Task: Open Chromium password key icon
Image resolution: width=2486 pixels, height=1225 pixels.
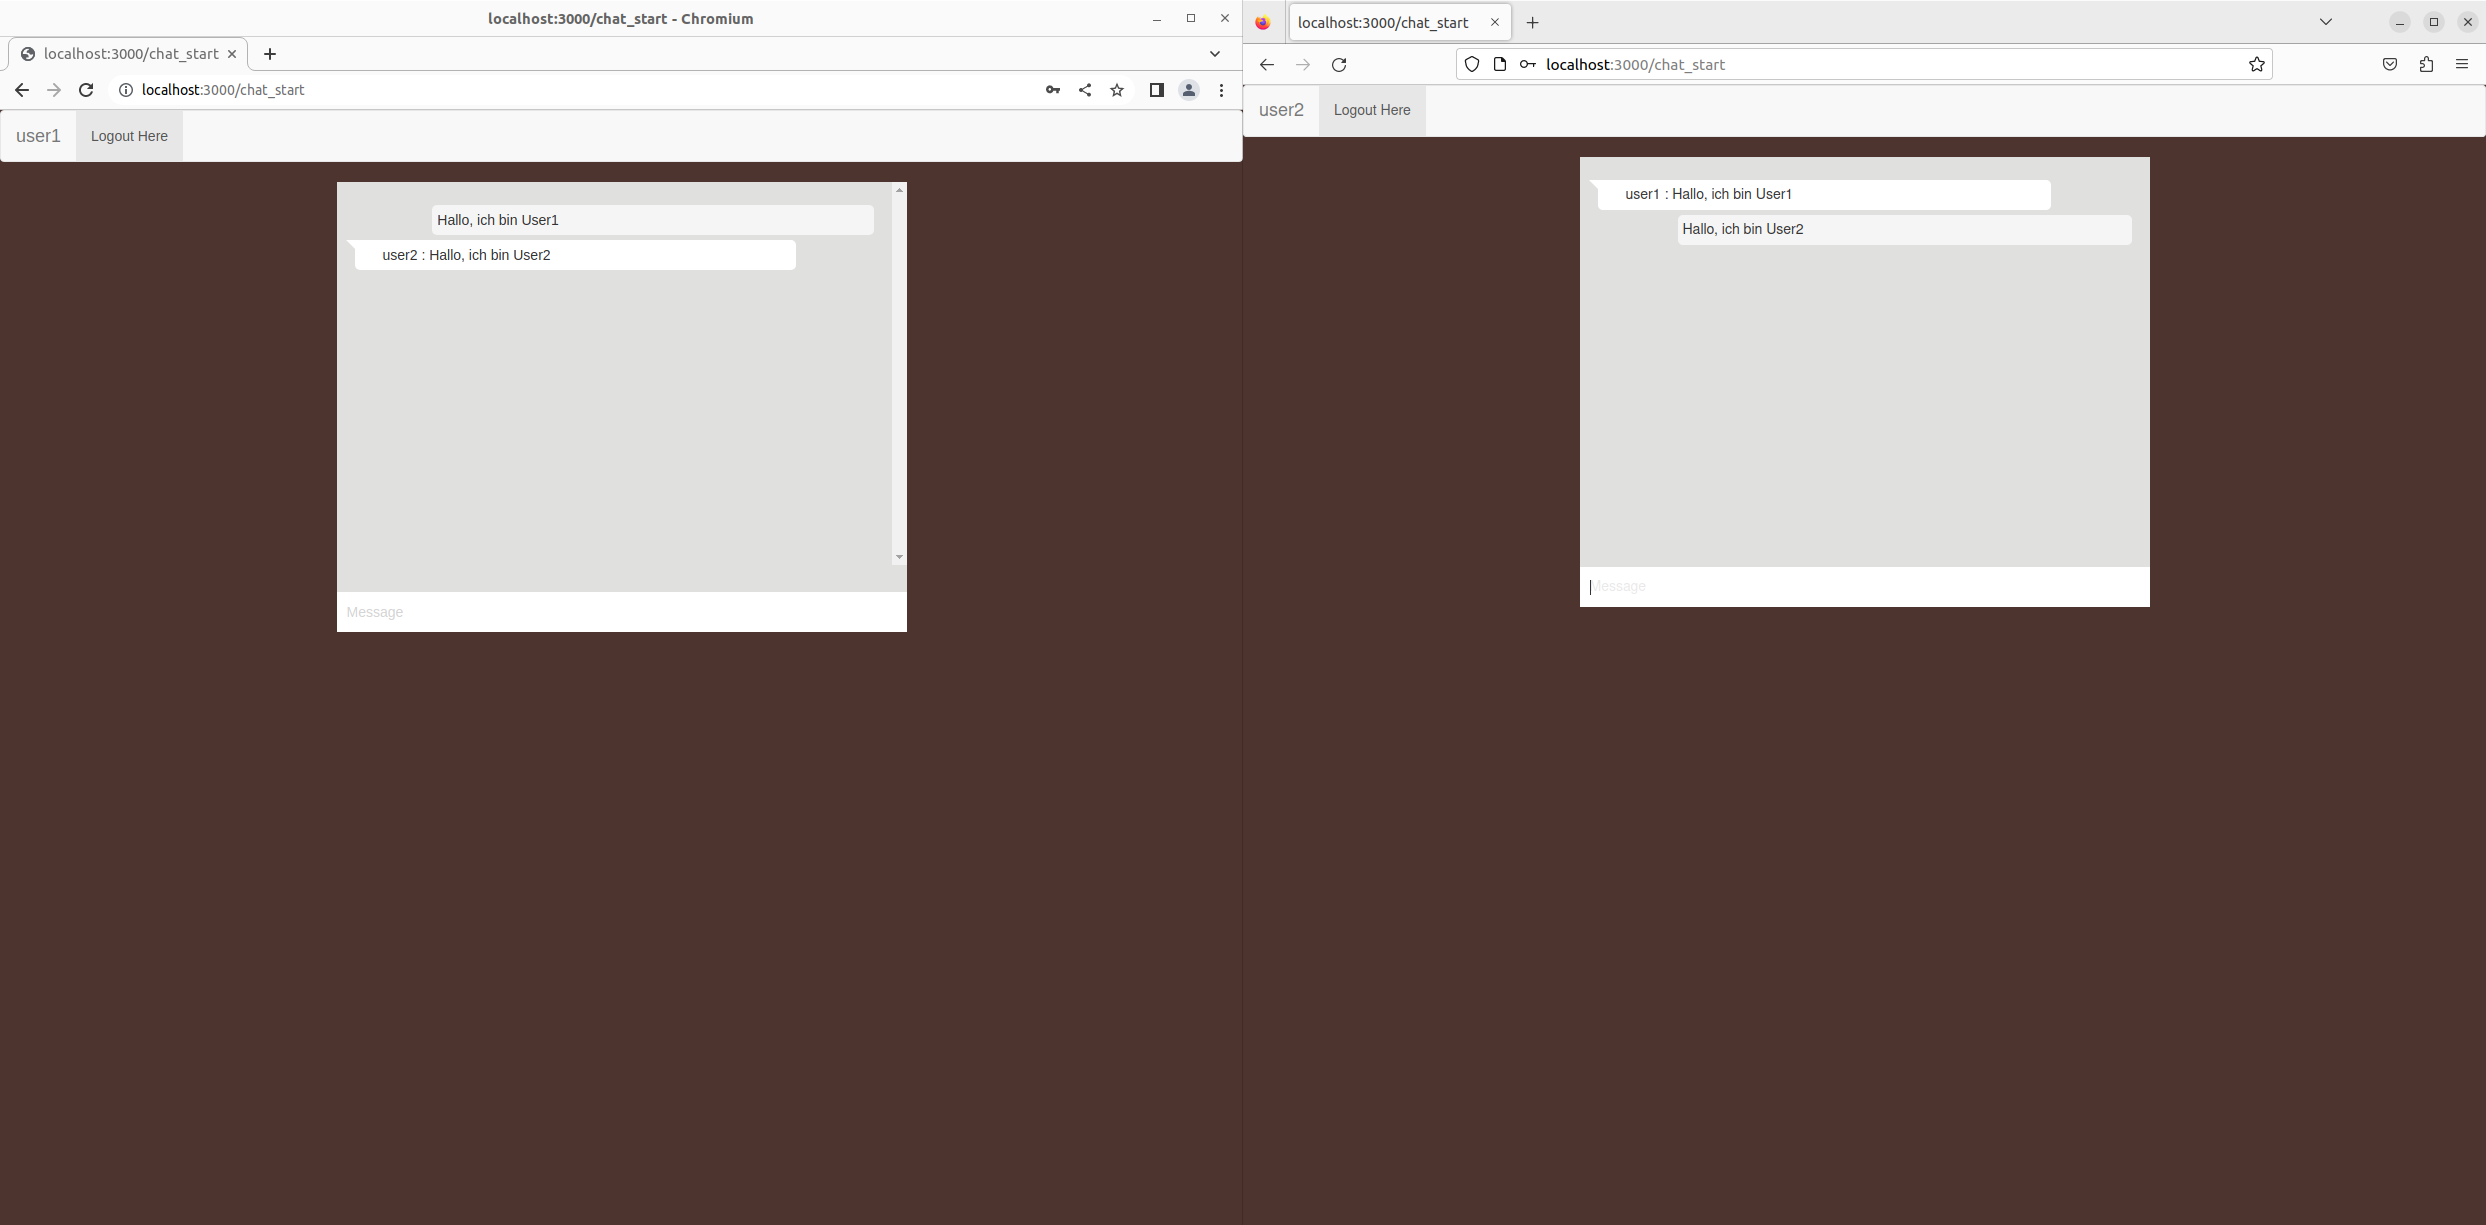Action: coord(1053,90)
